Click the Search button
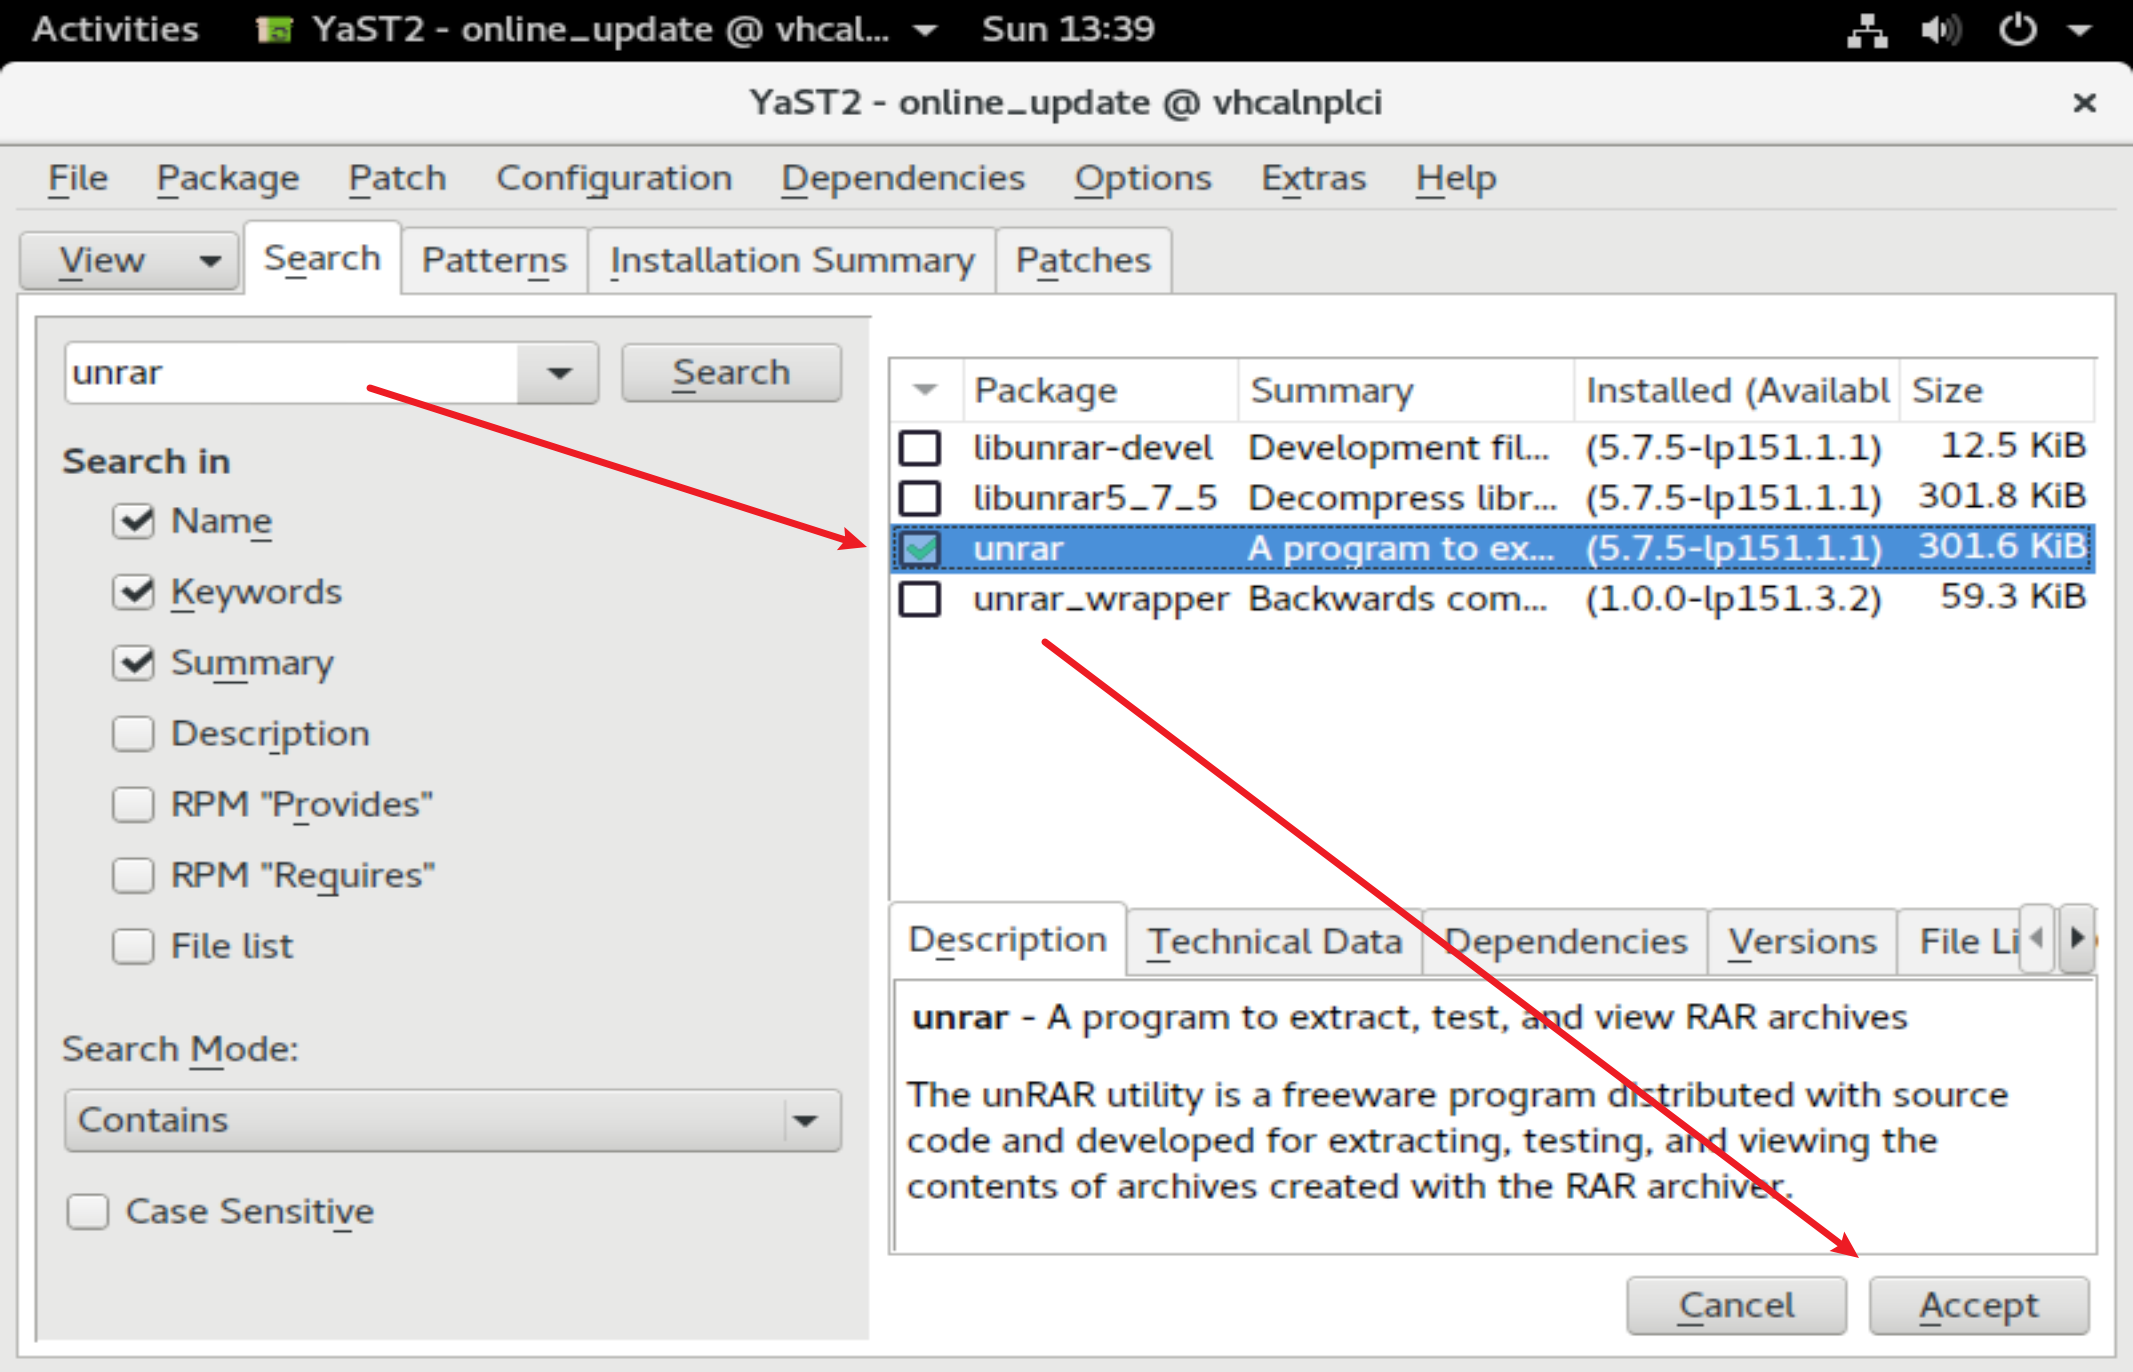This screenshot has height=1372, width=2133. point(731,373)
